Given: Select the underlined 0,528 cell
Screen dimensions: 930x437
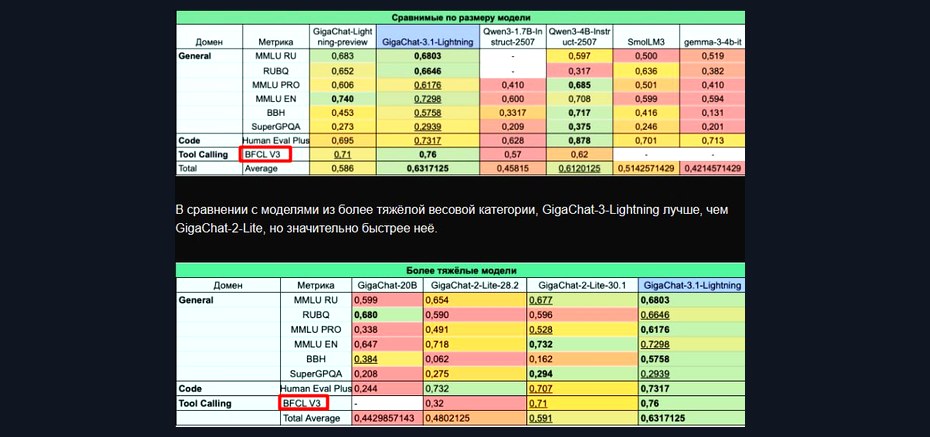Looking at the screenshot, I should pyautogui.click(x=582, y=330).
